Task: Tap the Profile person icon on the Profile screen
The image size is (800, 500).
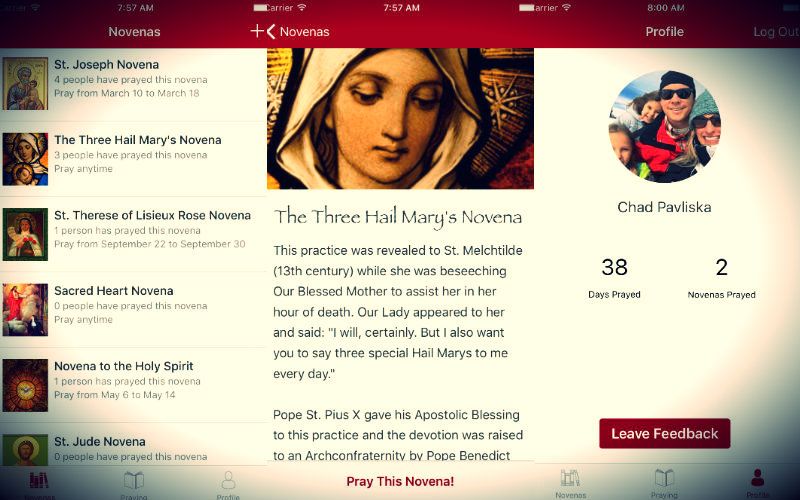Action: tap(758, 479)
